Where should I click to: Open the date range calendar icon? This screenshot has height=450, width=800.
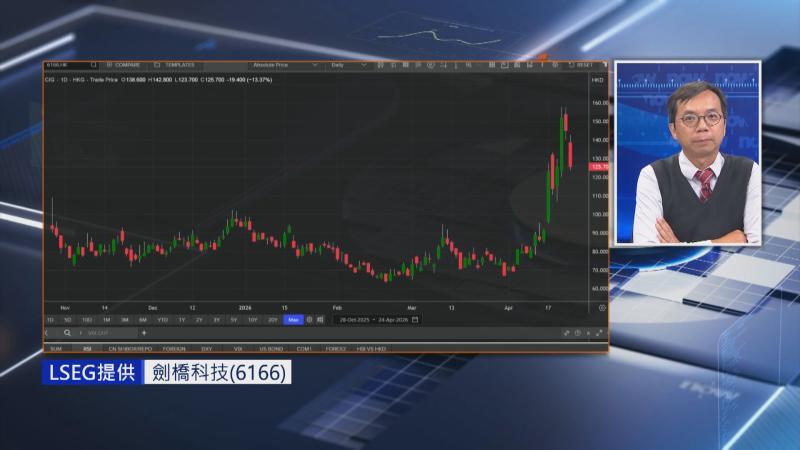click(x=415, y=320)
